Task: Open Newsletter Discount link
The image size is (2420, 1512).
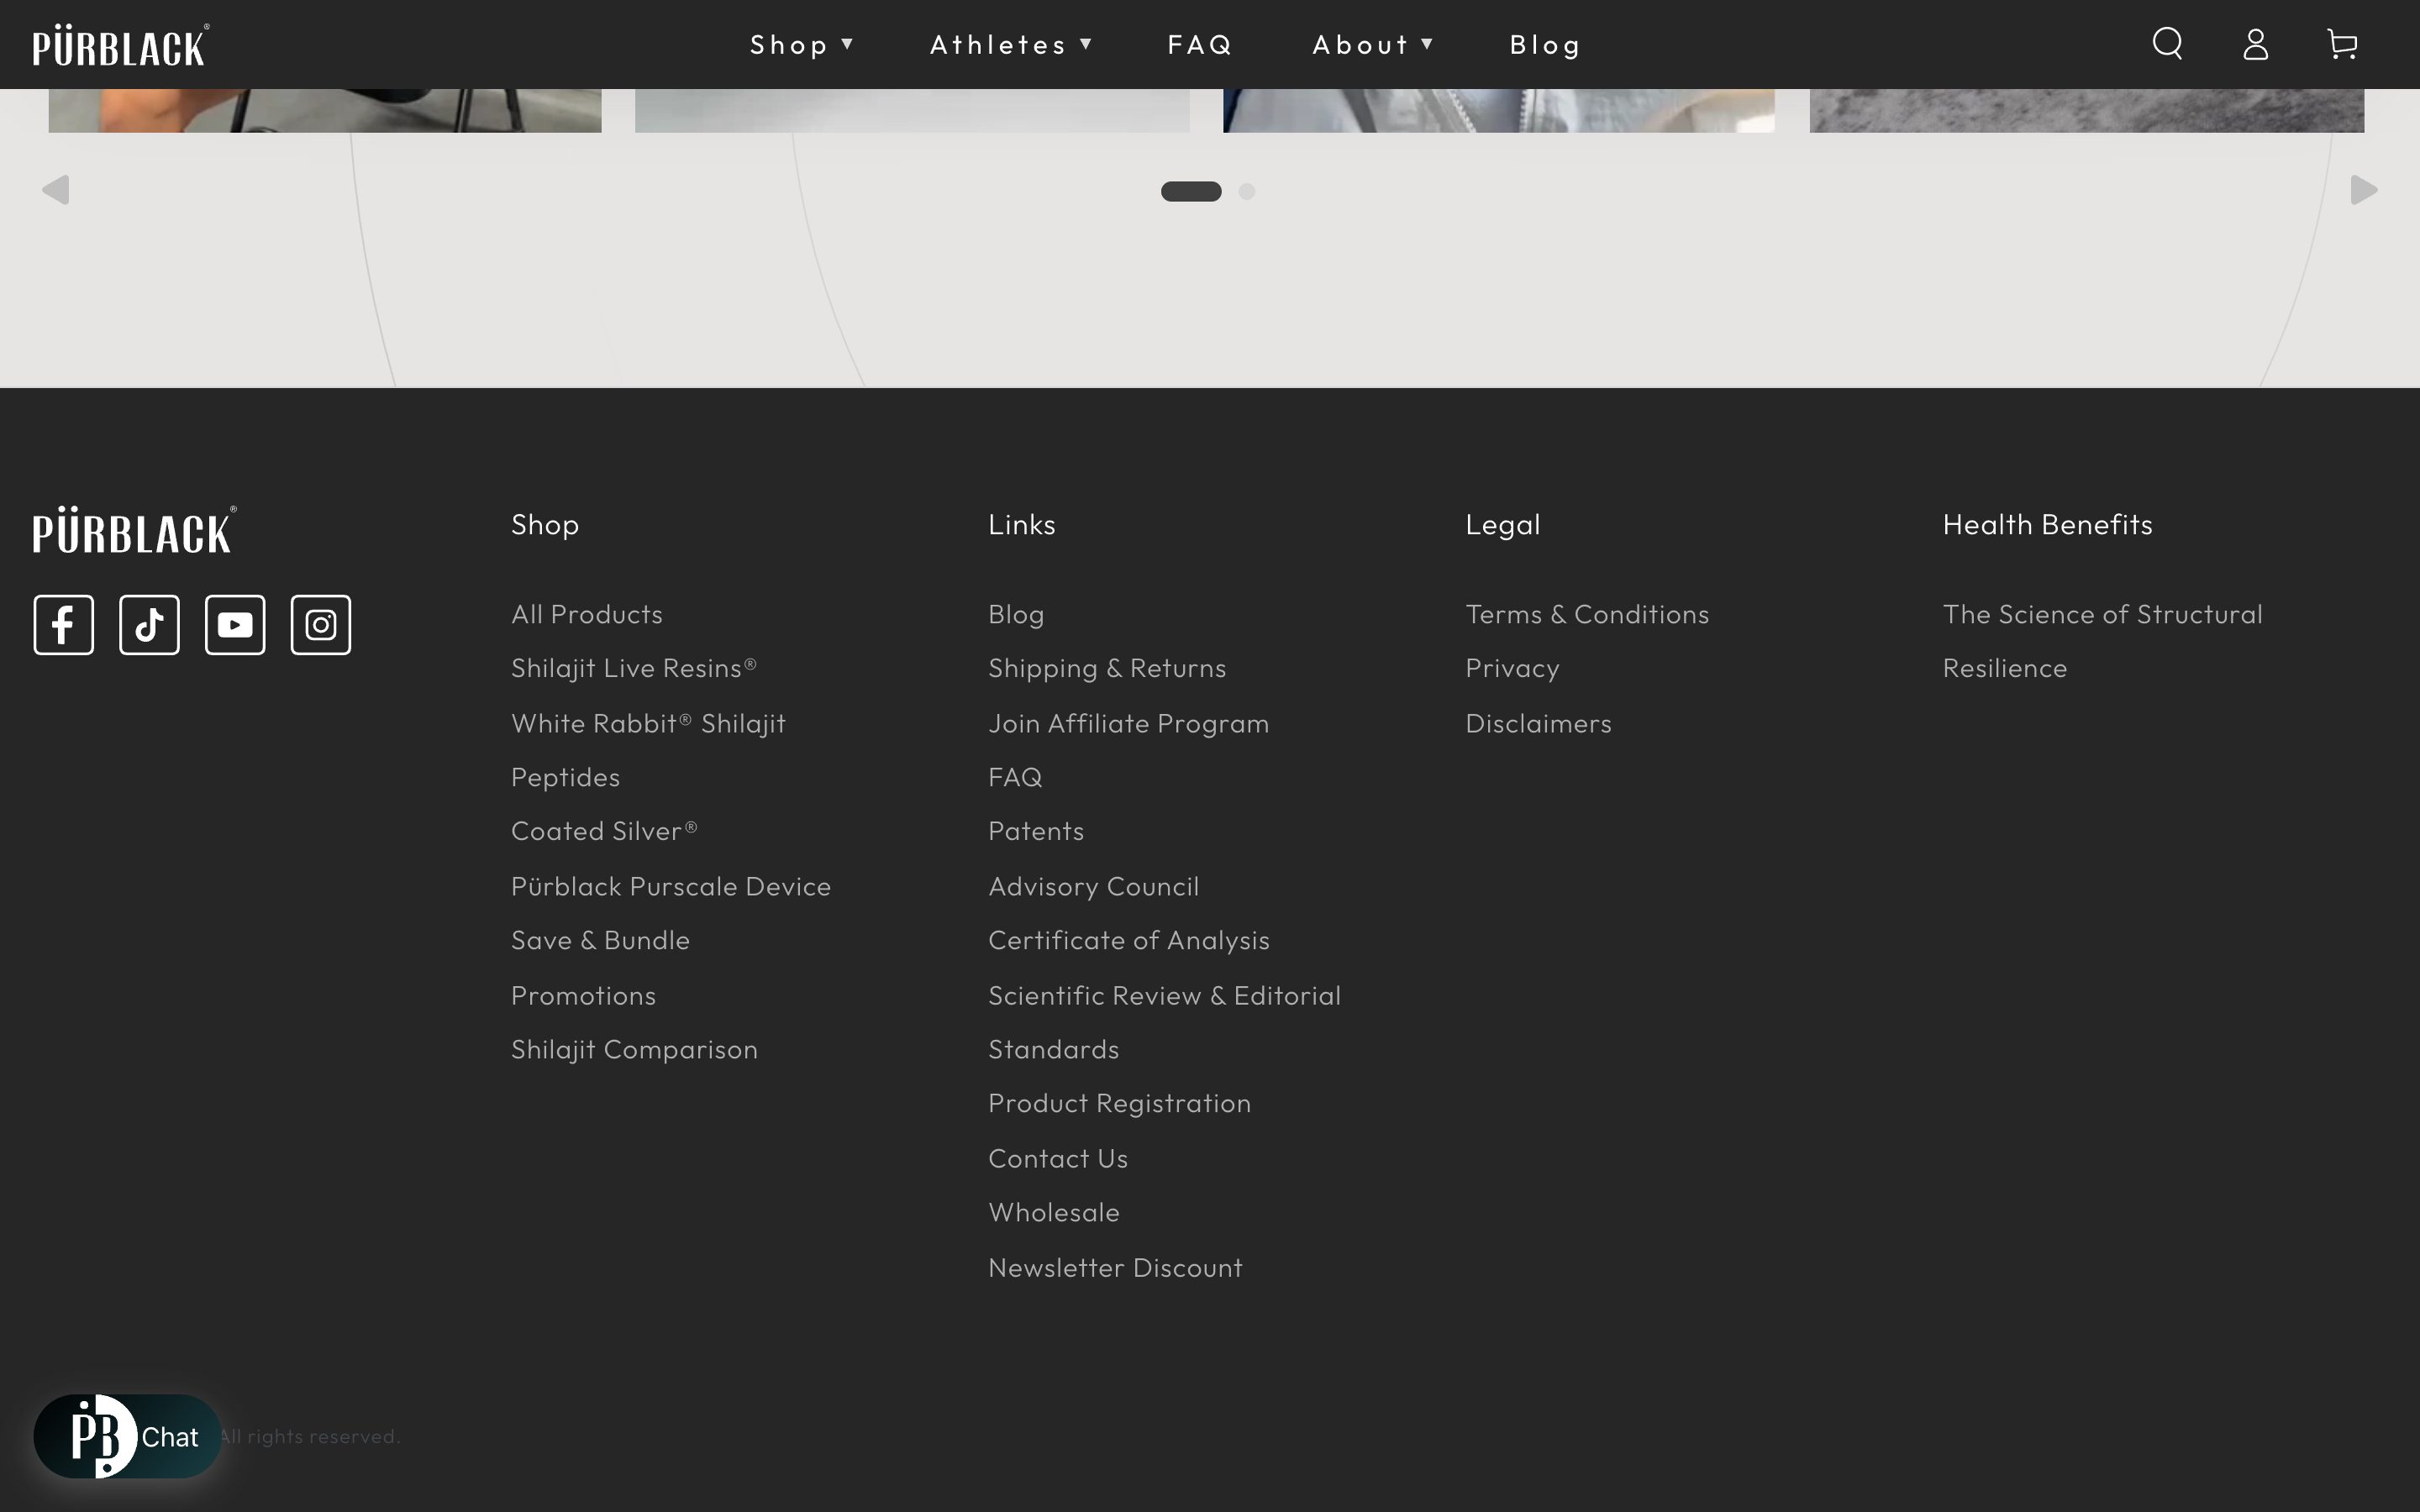Action: [x=1115, y=1267]
